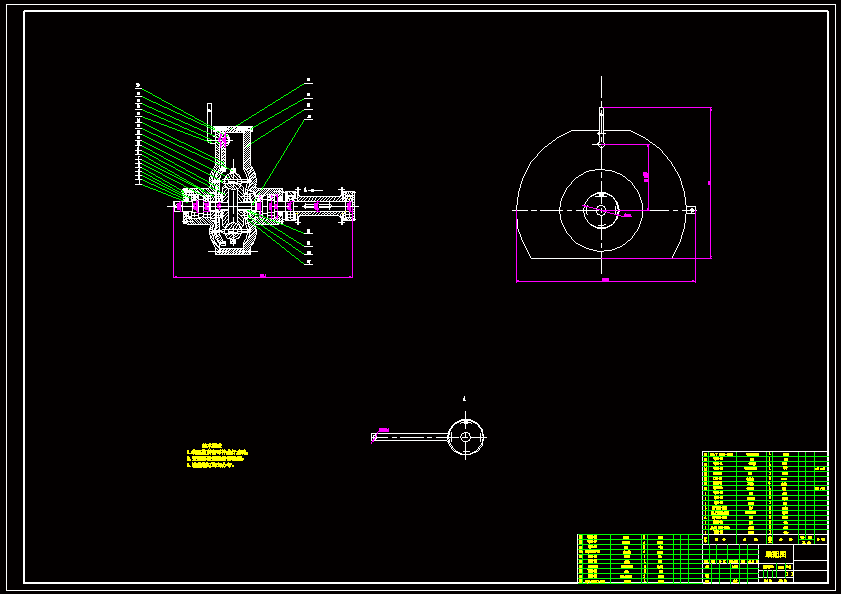Click the yellow technical requirements heading
Screen dimensions: 841x594
point(212,445)
